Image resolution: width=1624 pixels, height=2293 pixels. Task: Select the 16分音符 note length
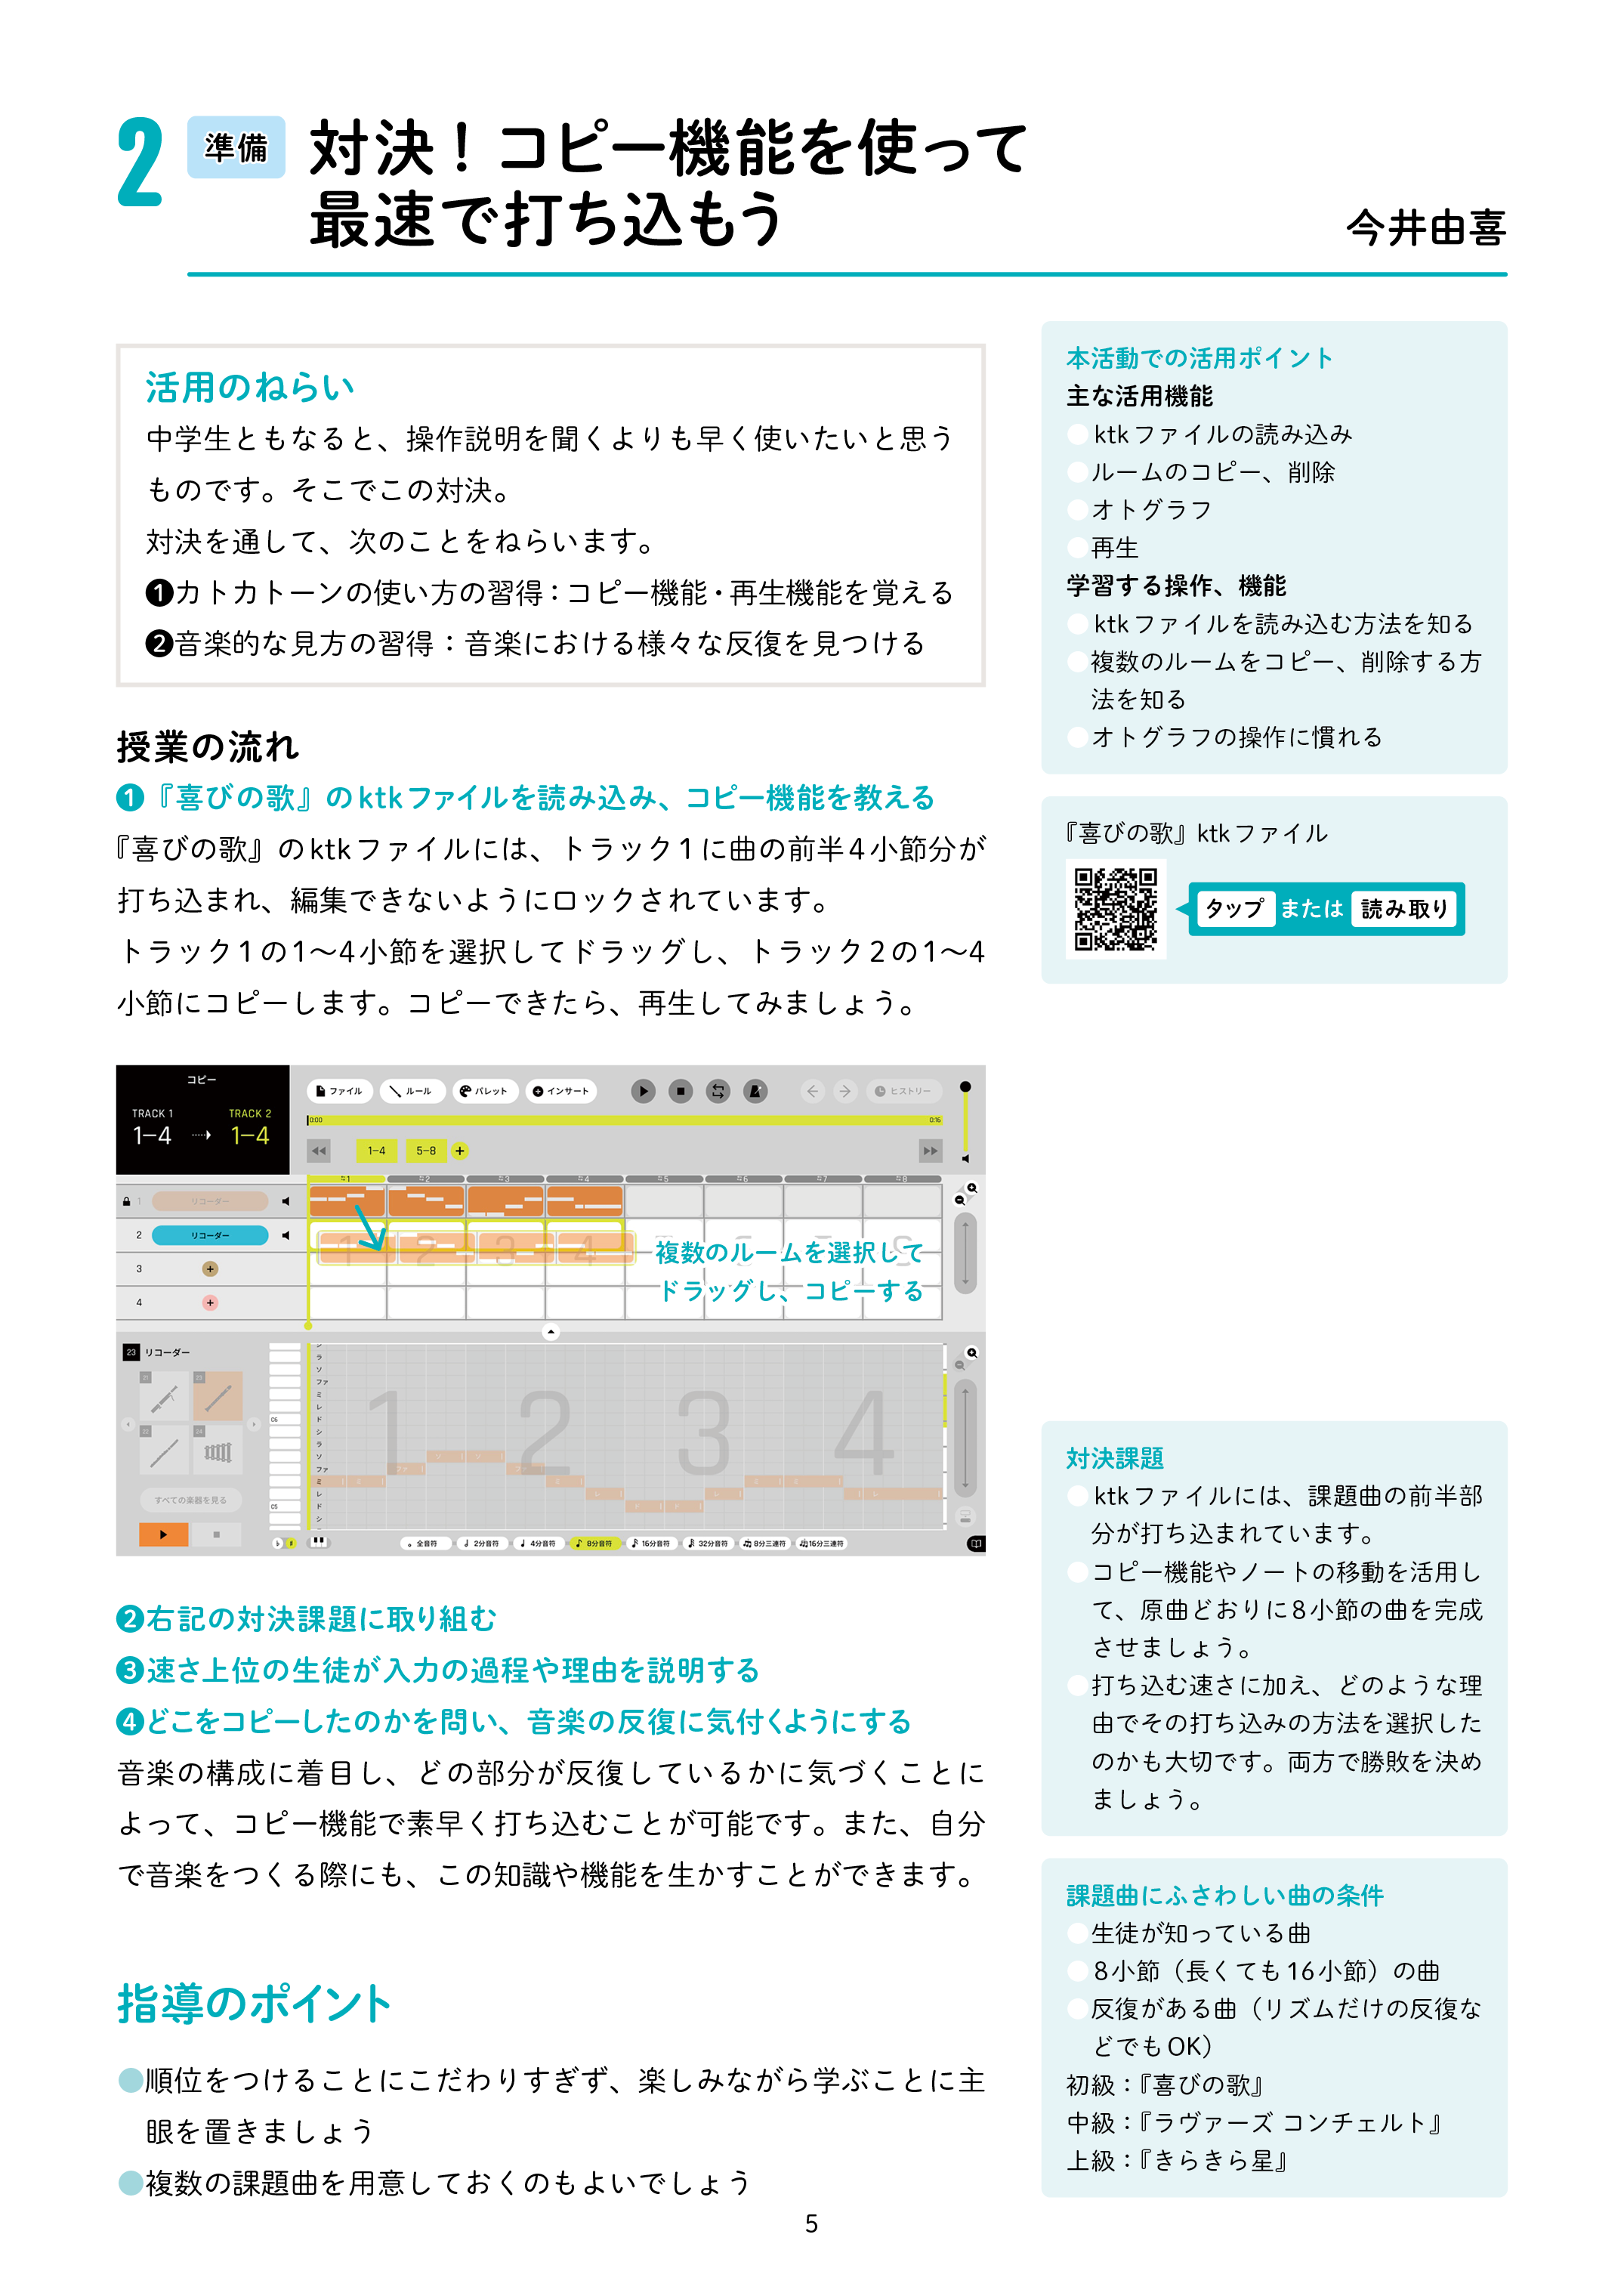[x=651, y=1543]
